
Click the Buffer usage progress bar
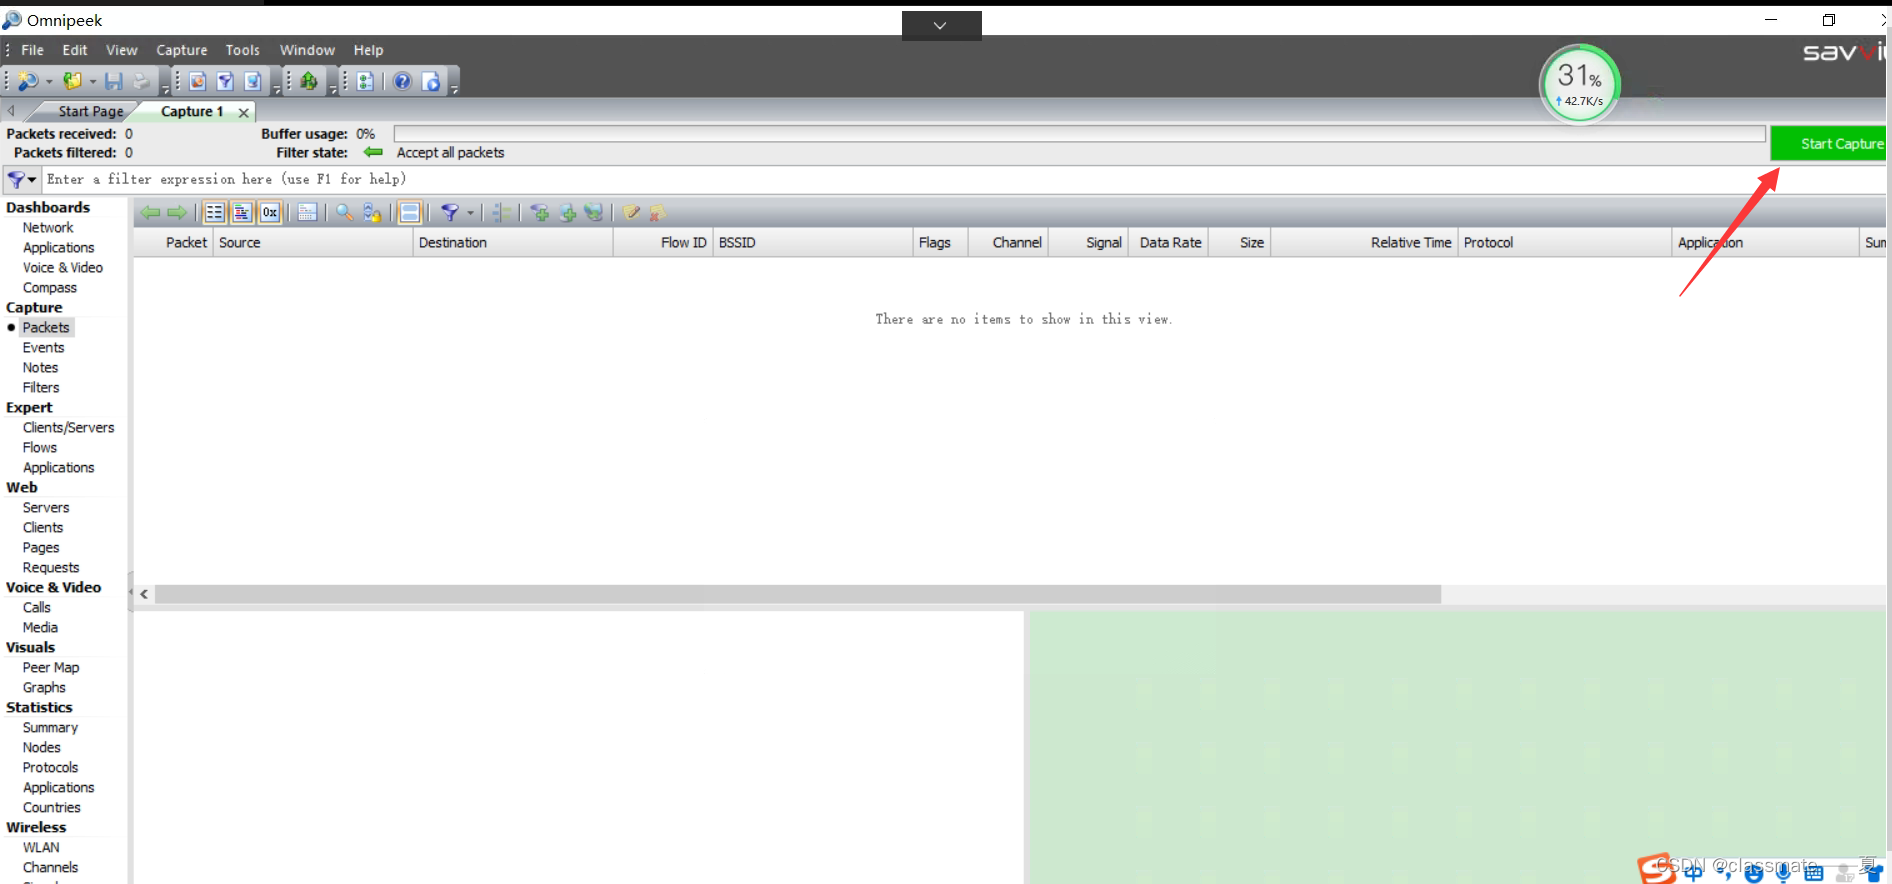[1080, 133]
